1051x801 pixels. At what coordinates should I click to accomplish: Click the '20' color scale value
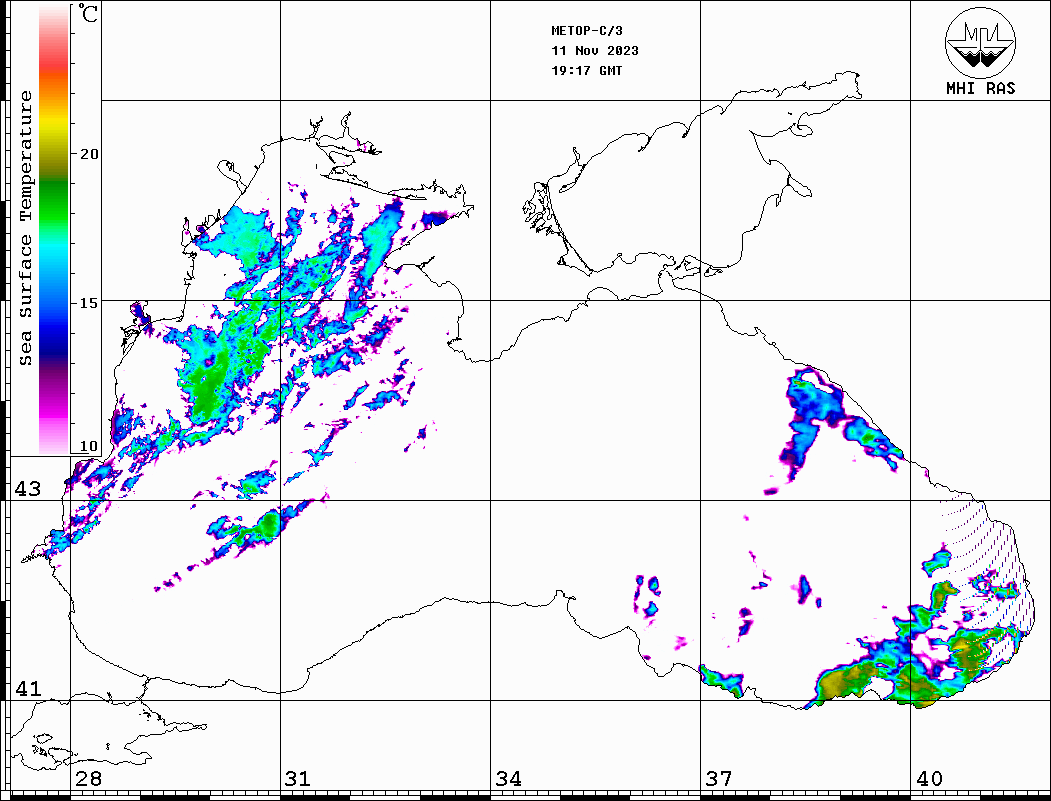point(88,154)
